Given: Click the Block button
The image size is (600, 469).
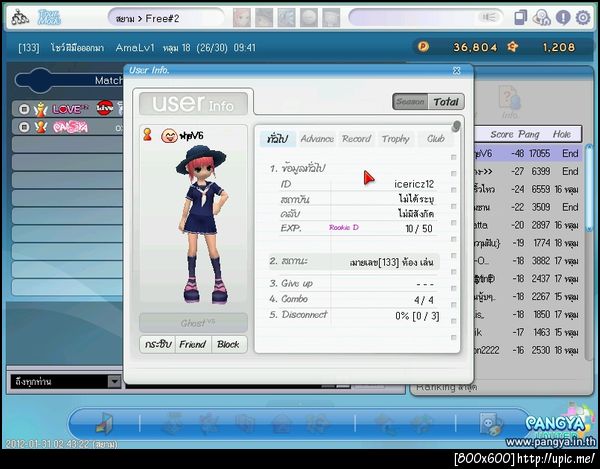Looking at the screenshot, I should [228, 344].
